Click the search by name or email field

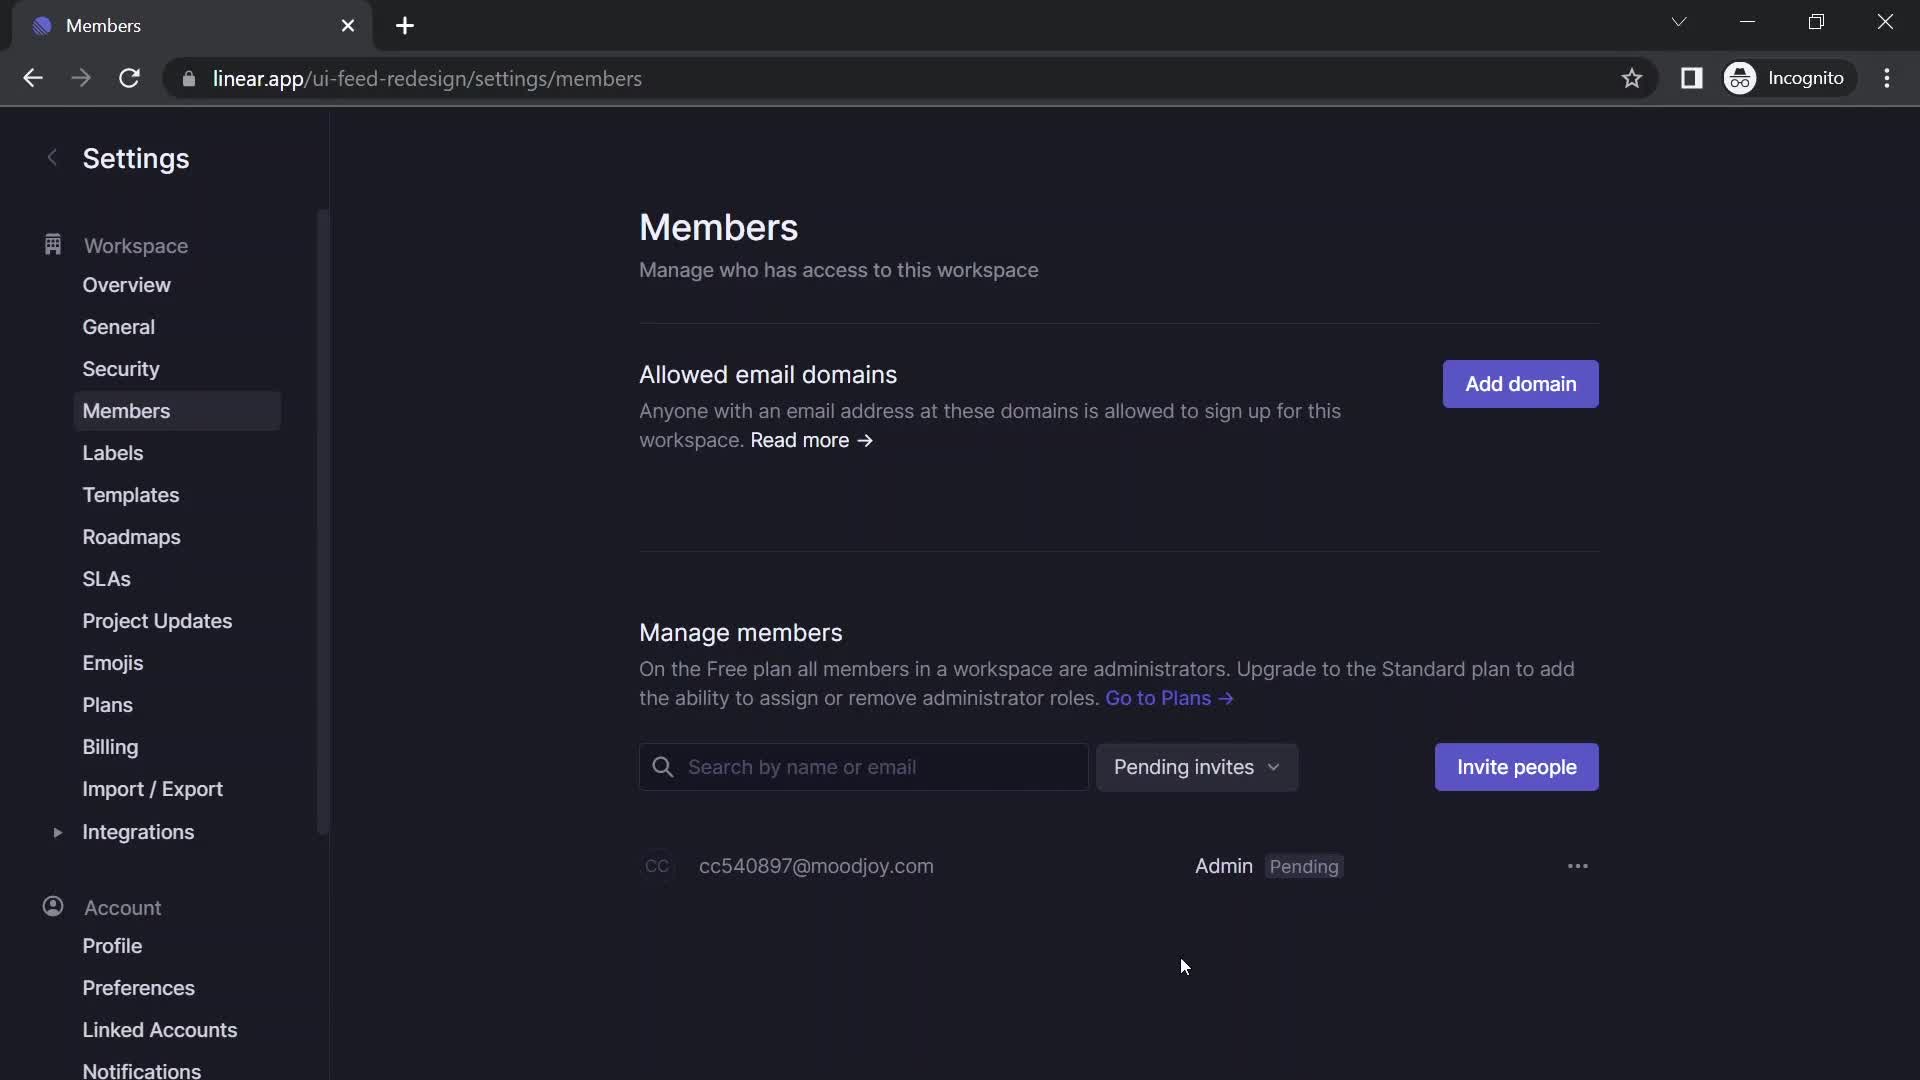tap(864, 767)
